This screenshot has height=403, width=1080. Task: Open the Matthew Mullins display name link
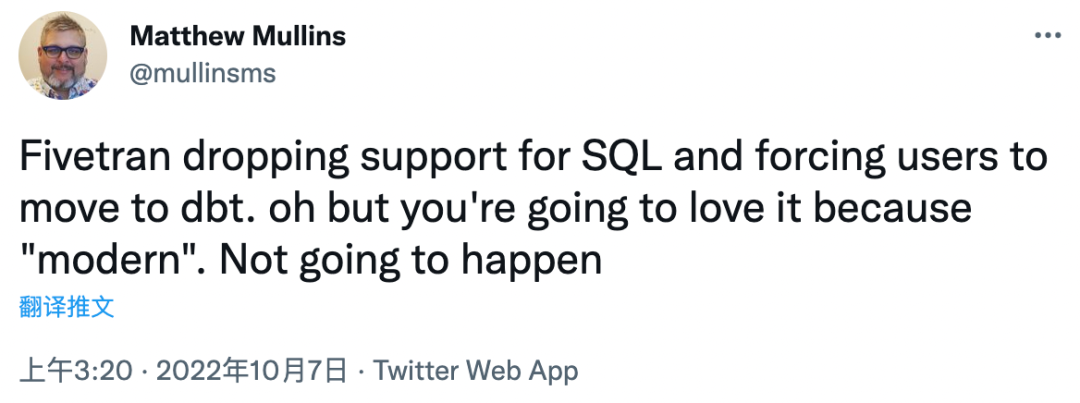pyautogui.click(x=238, y=36)
